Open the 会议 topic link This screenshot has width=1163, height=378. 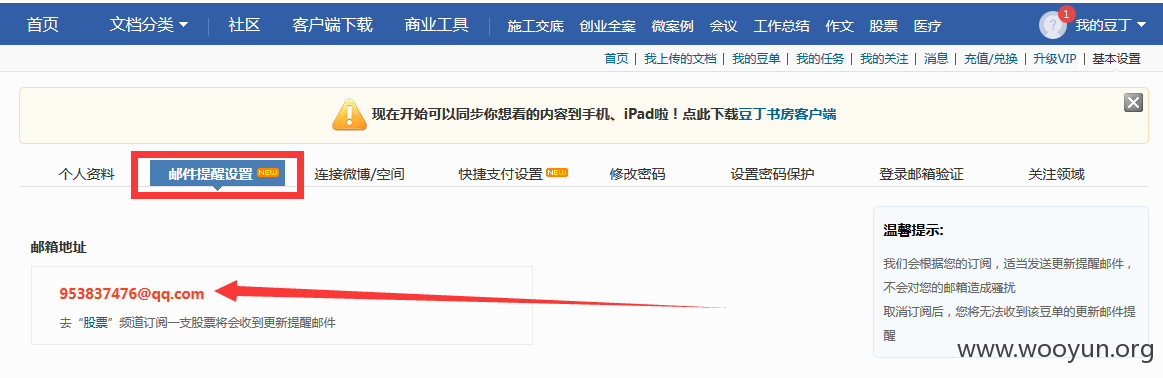point(723,26)
